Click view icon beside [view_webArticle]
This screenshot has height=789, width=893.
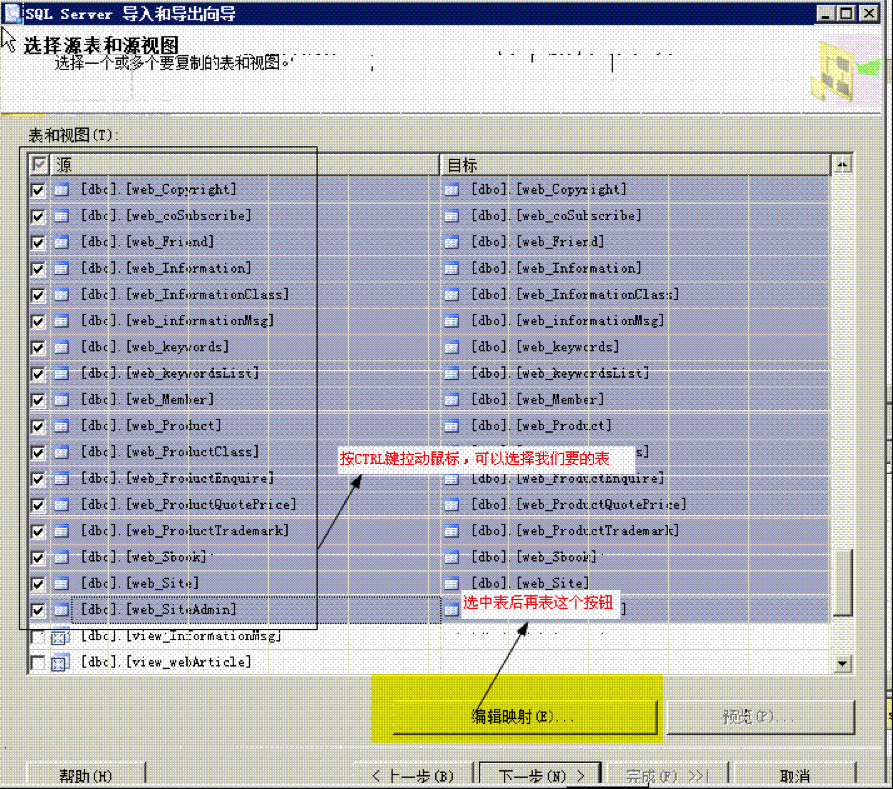point(61,662)
